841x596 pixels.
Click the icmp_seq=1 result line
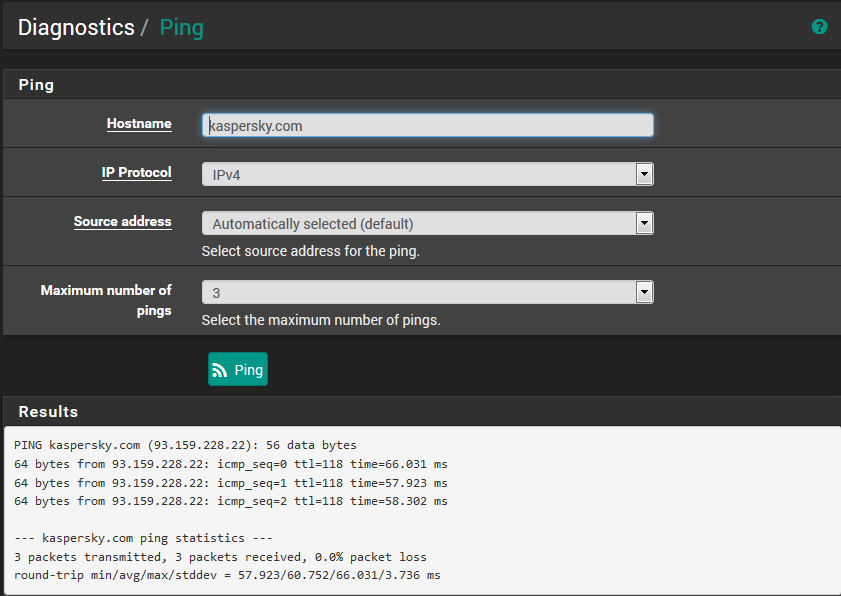(x=231, y=482)
